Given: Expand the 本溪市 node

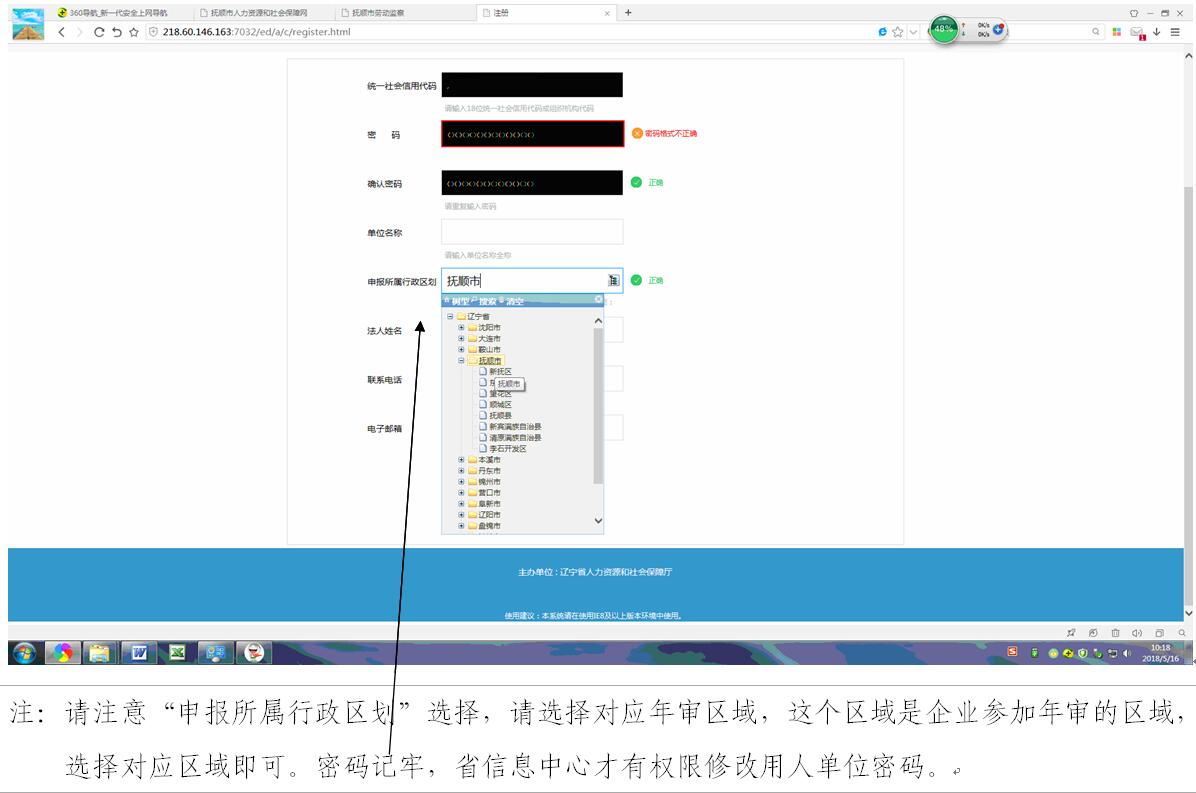Looking at the screenshot, I should (461, 460).
